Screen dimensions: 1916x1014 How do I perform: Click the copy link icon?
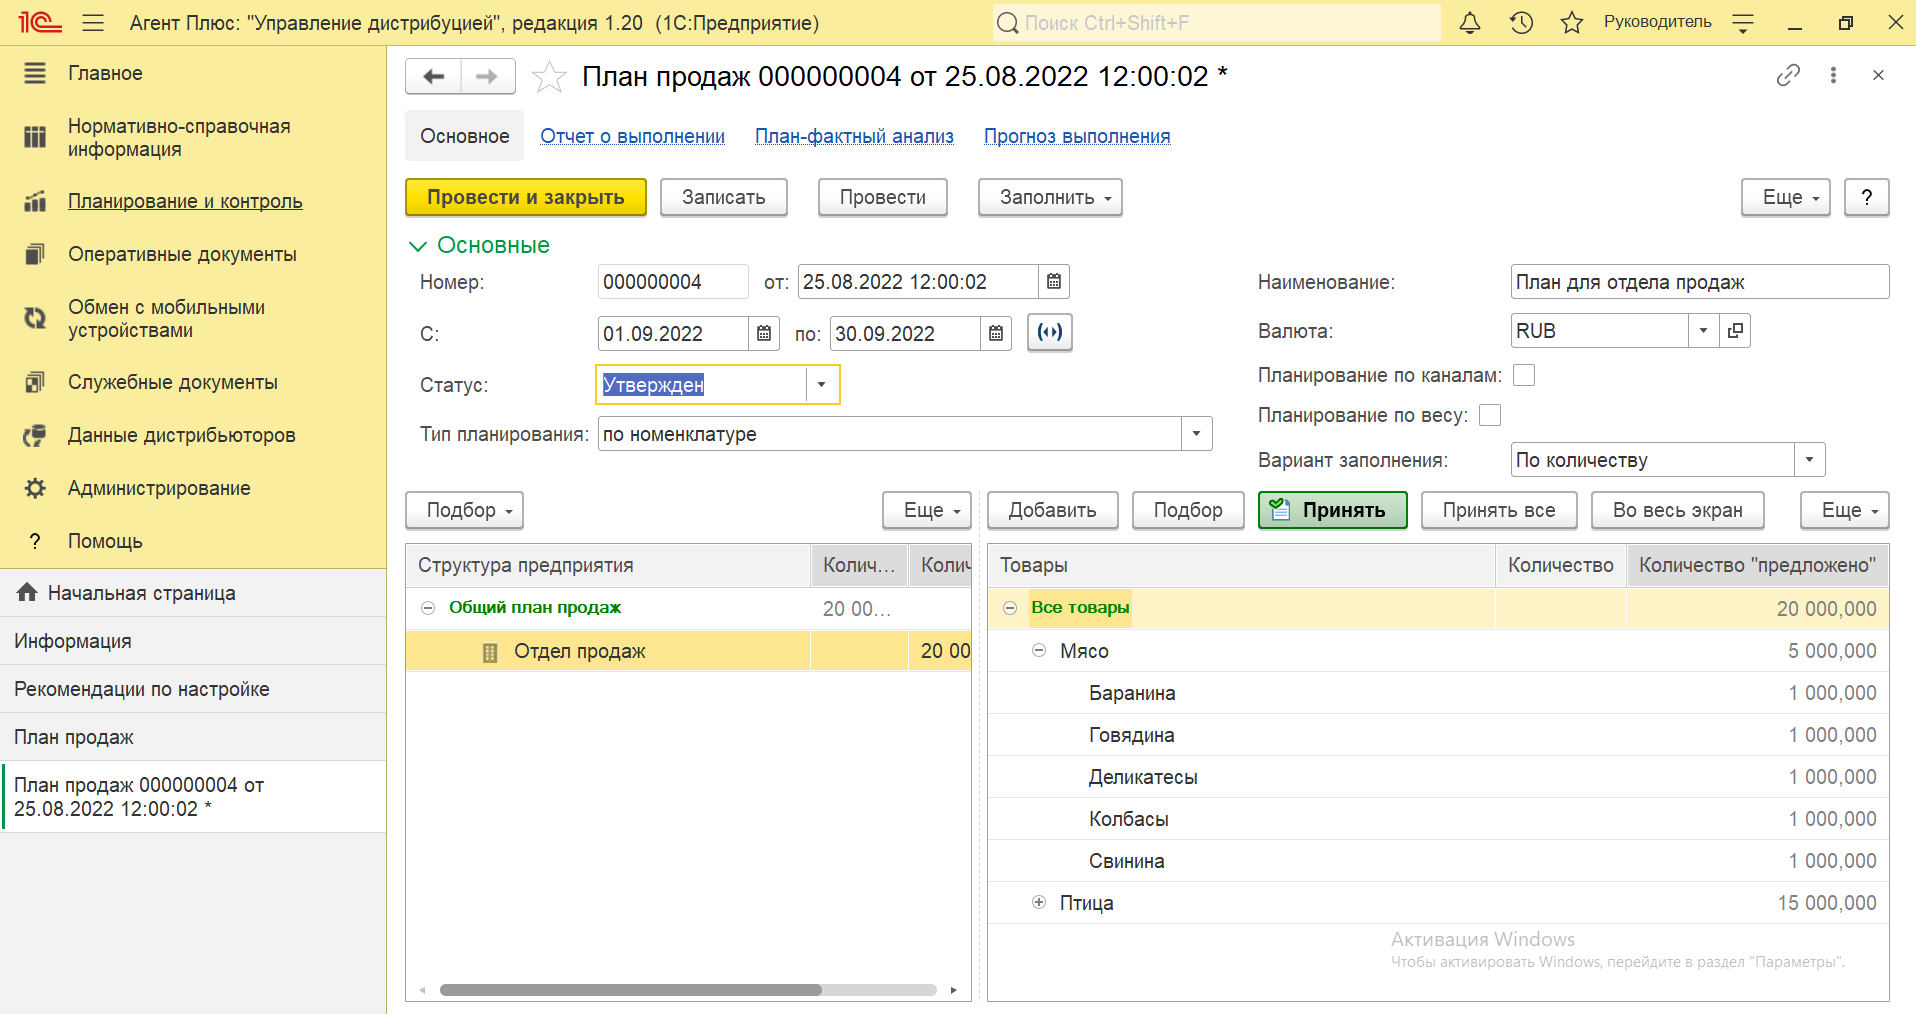tap(1788, 76)
